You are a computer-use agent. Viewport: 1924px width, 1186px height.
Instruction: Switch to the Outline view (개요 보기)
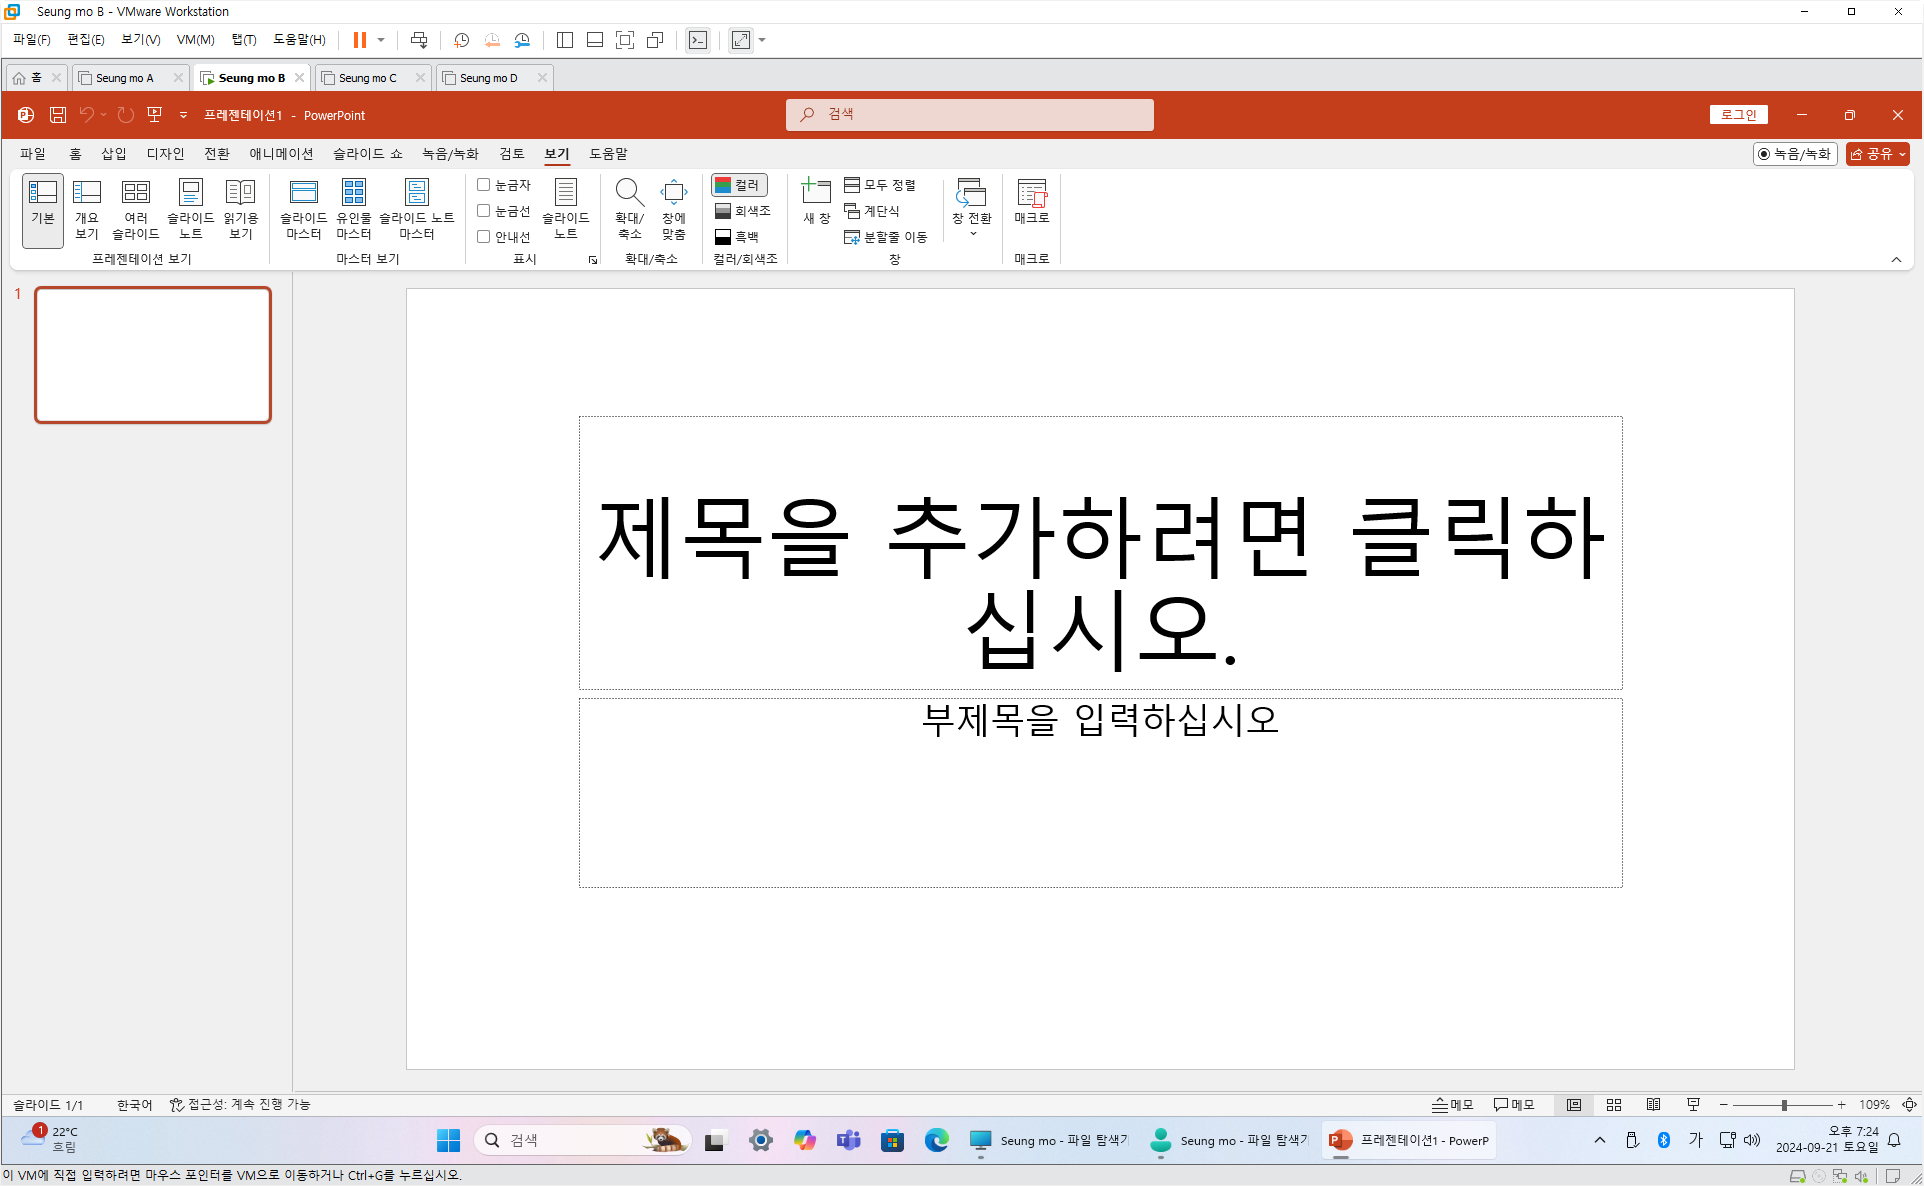(x=87, y=209)
